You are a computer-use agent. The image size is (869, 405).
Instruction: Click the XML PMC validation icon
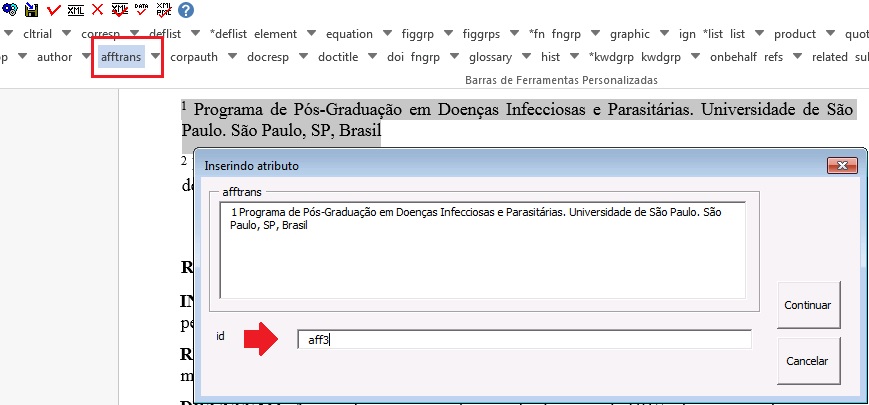tap(163, 9)
